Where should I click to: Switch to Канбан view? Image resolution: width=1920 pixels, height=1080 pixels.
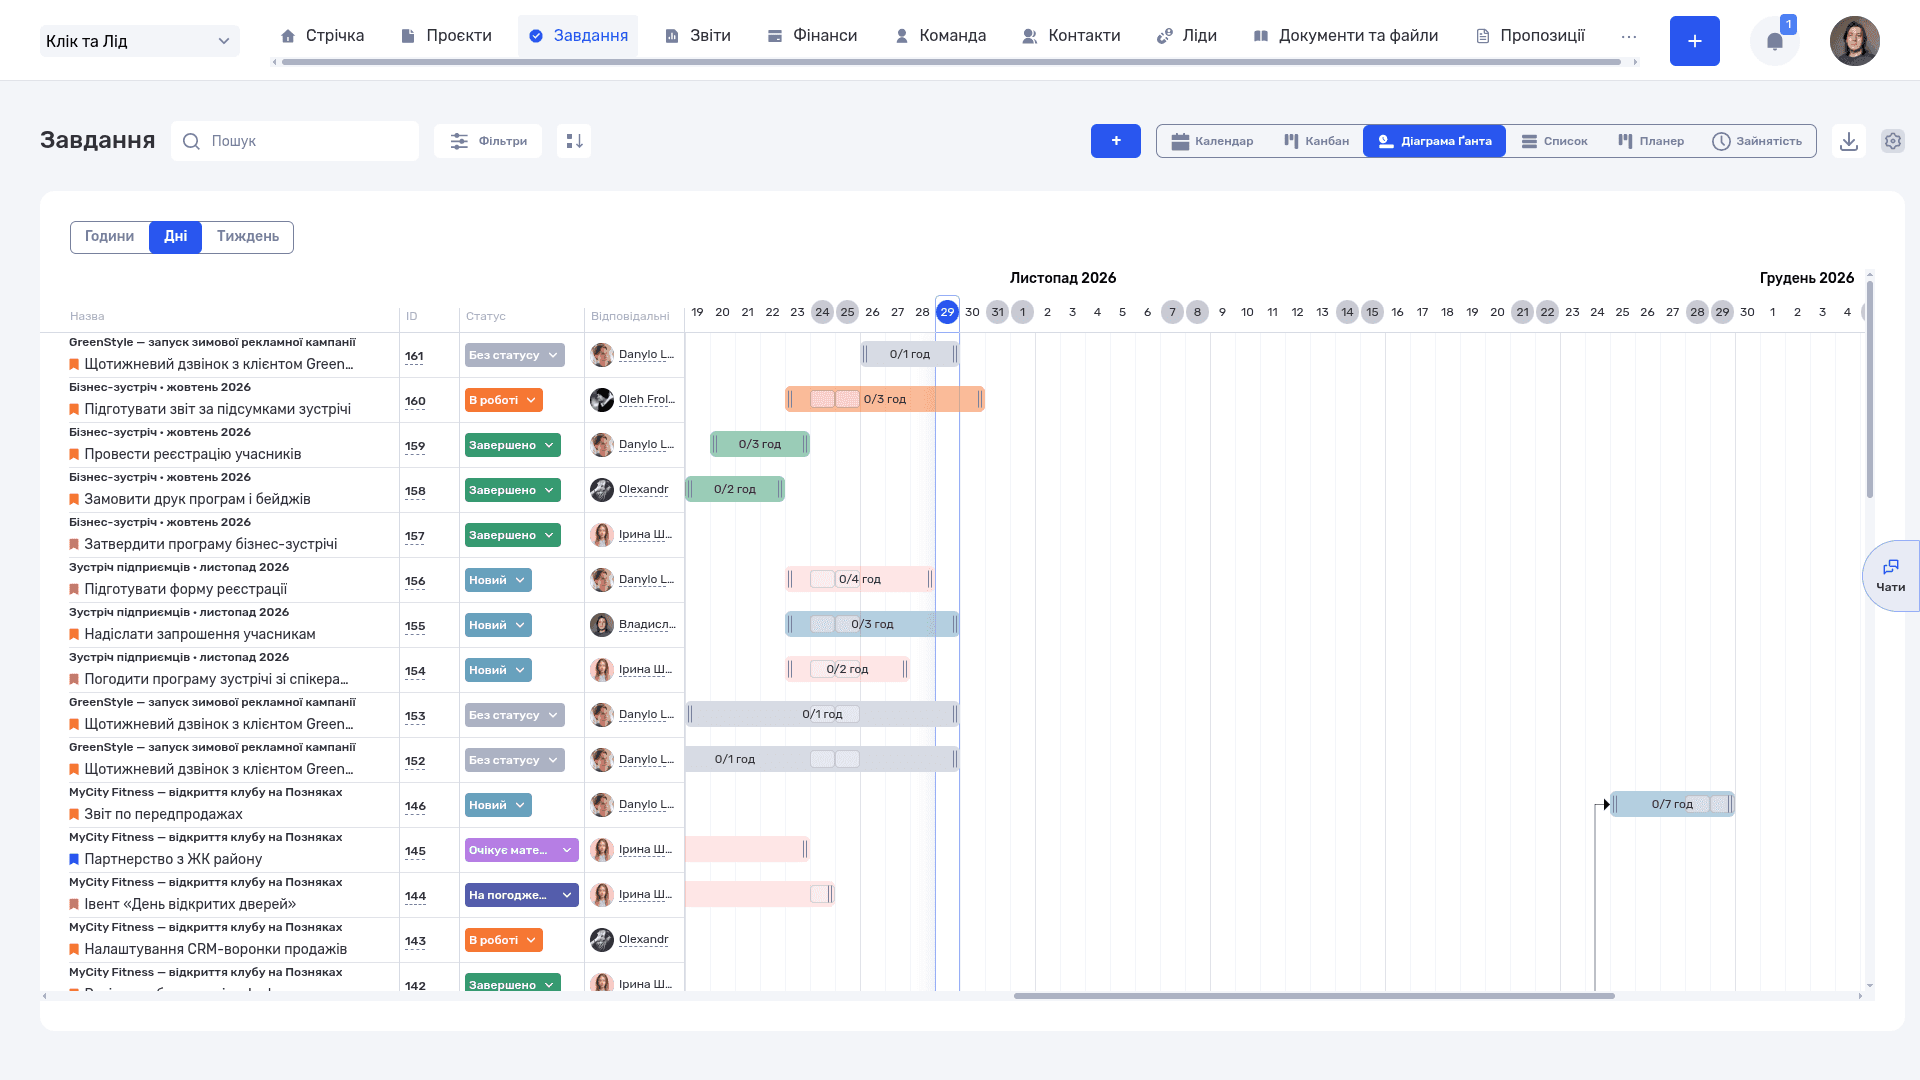click(1316, 141)
